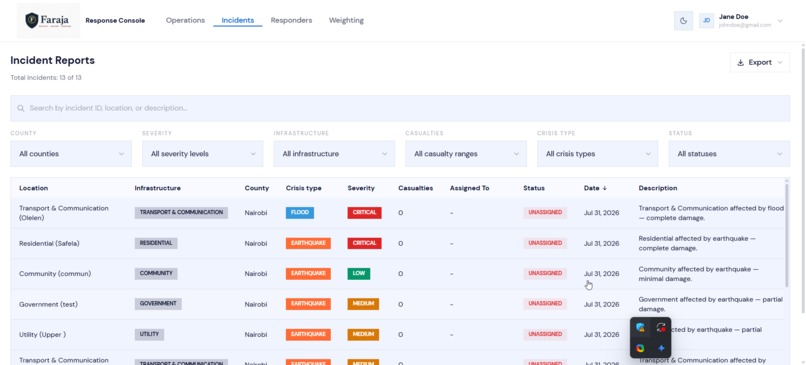Click the Severity column header
This screenshot has height=365, width=806.
pyautogui.click(x=361, y=188)
